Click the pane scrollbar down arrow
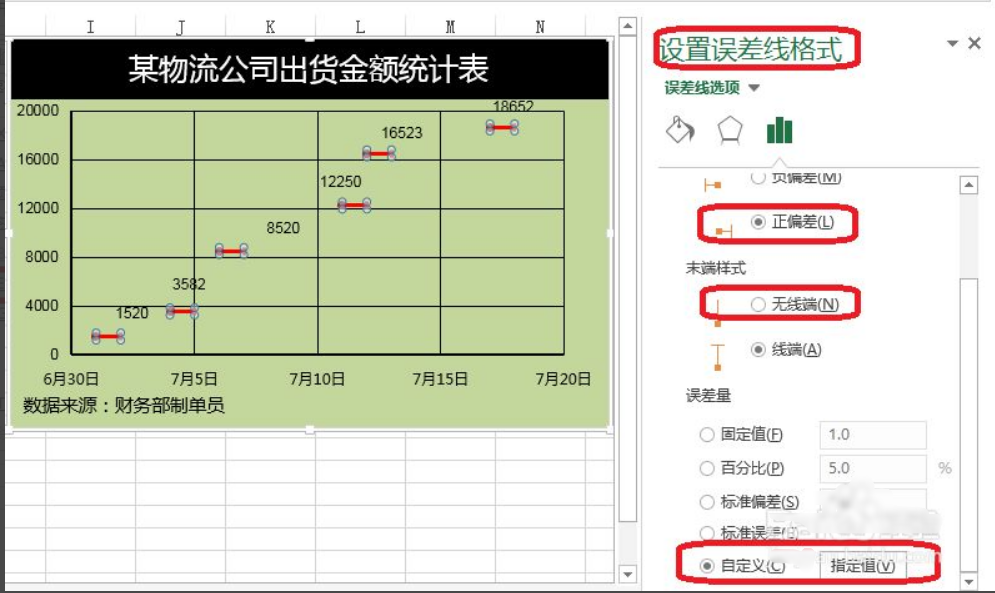 (968, 581)
